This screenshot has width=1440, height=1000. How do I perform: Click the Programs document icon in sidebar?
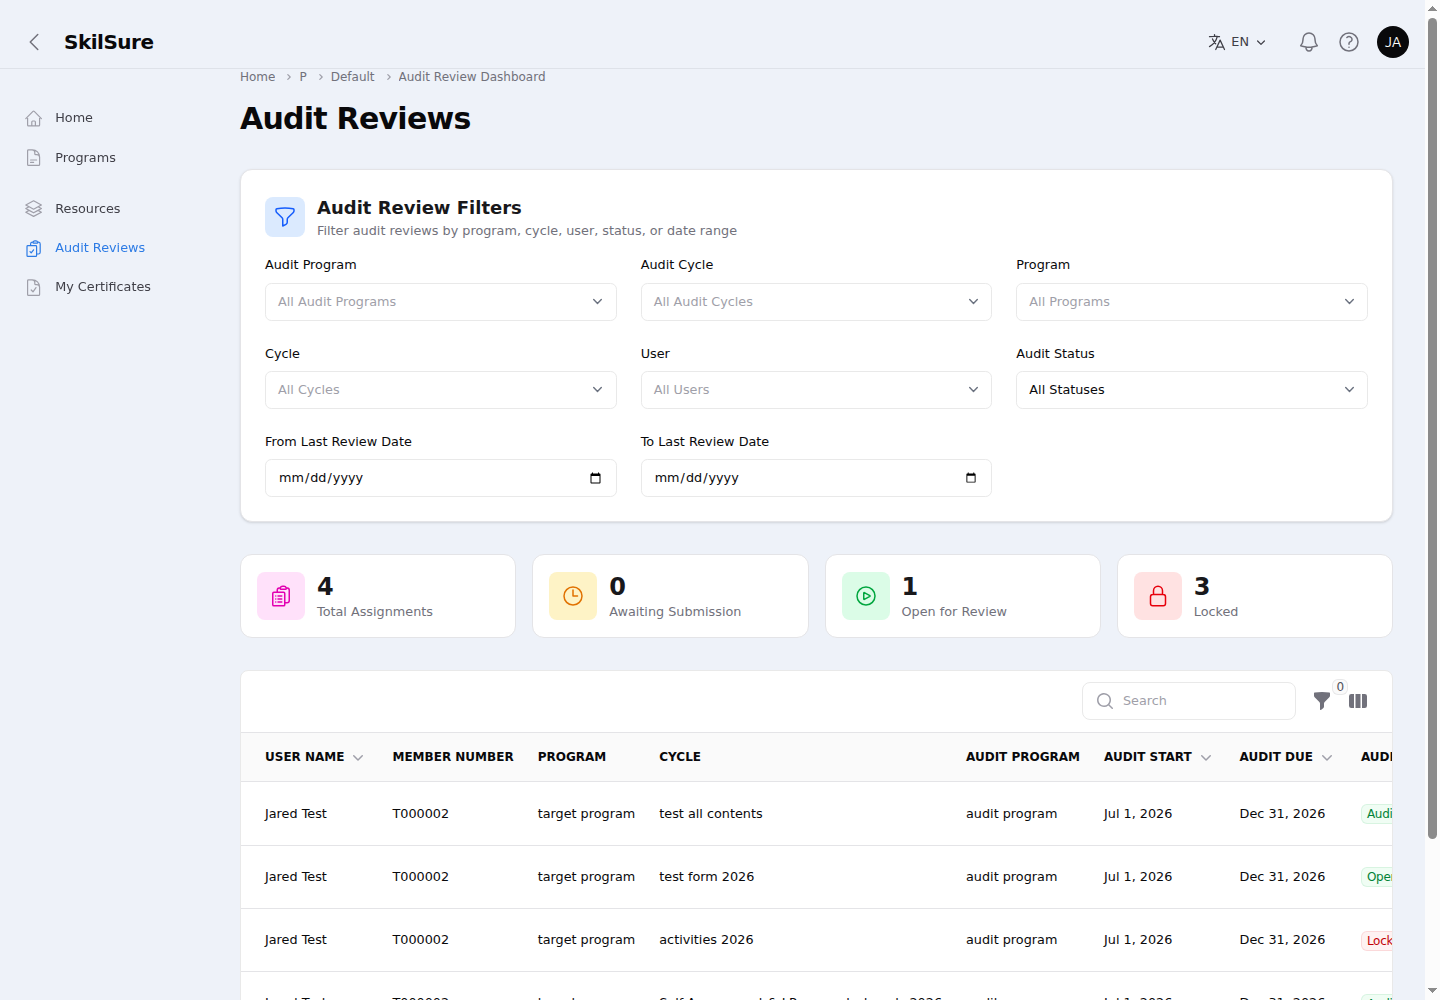(x=34, y=158)
